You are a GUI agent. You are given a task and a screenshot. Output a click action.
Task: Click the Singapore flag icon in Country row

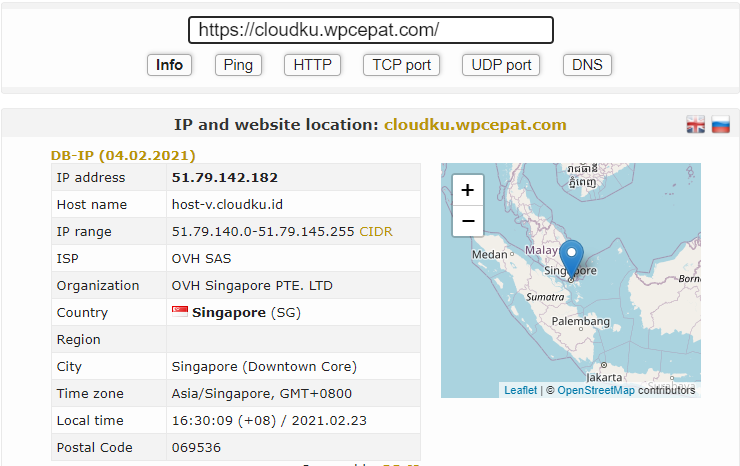click(180, 312)
